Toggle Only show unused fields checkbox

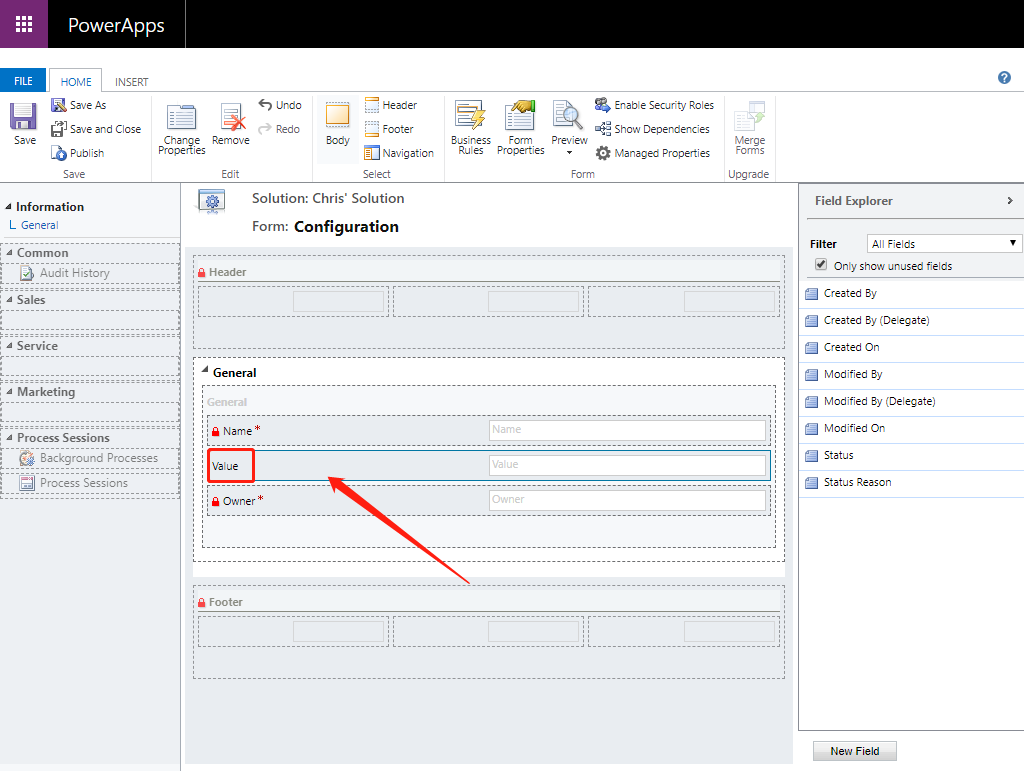pos(821,264)
